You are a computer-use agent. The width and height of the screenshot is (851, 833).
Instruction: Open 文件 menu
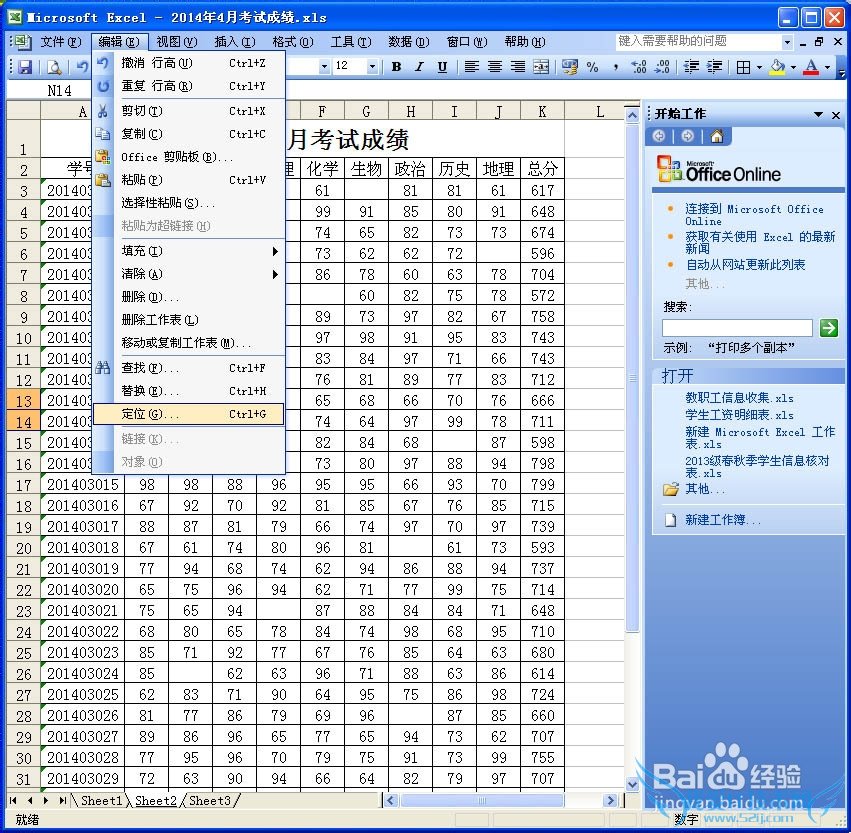[x=61, y=42]
